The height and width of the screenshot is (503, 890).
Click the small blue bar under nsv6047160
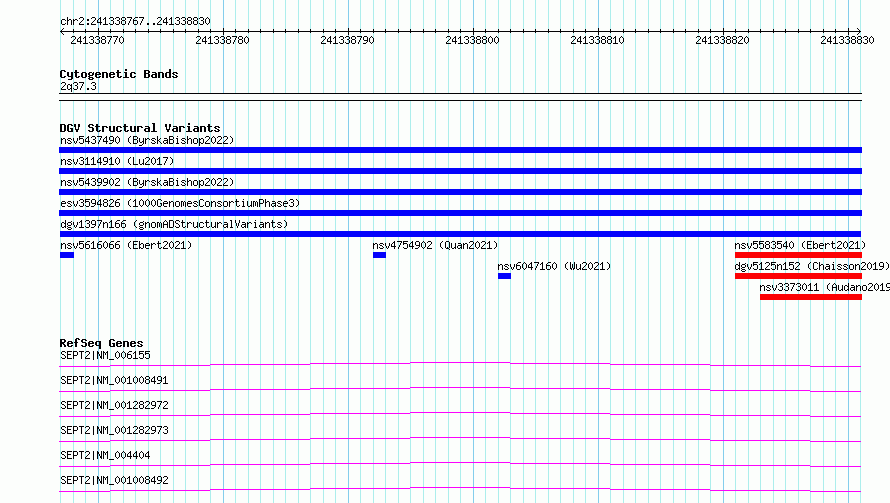504,276
